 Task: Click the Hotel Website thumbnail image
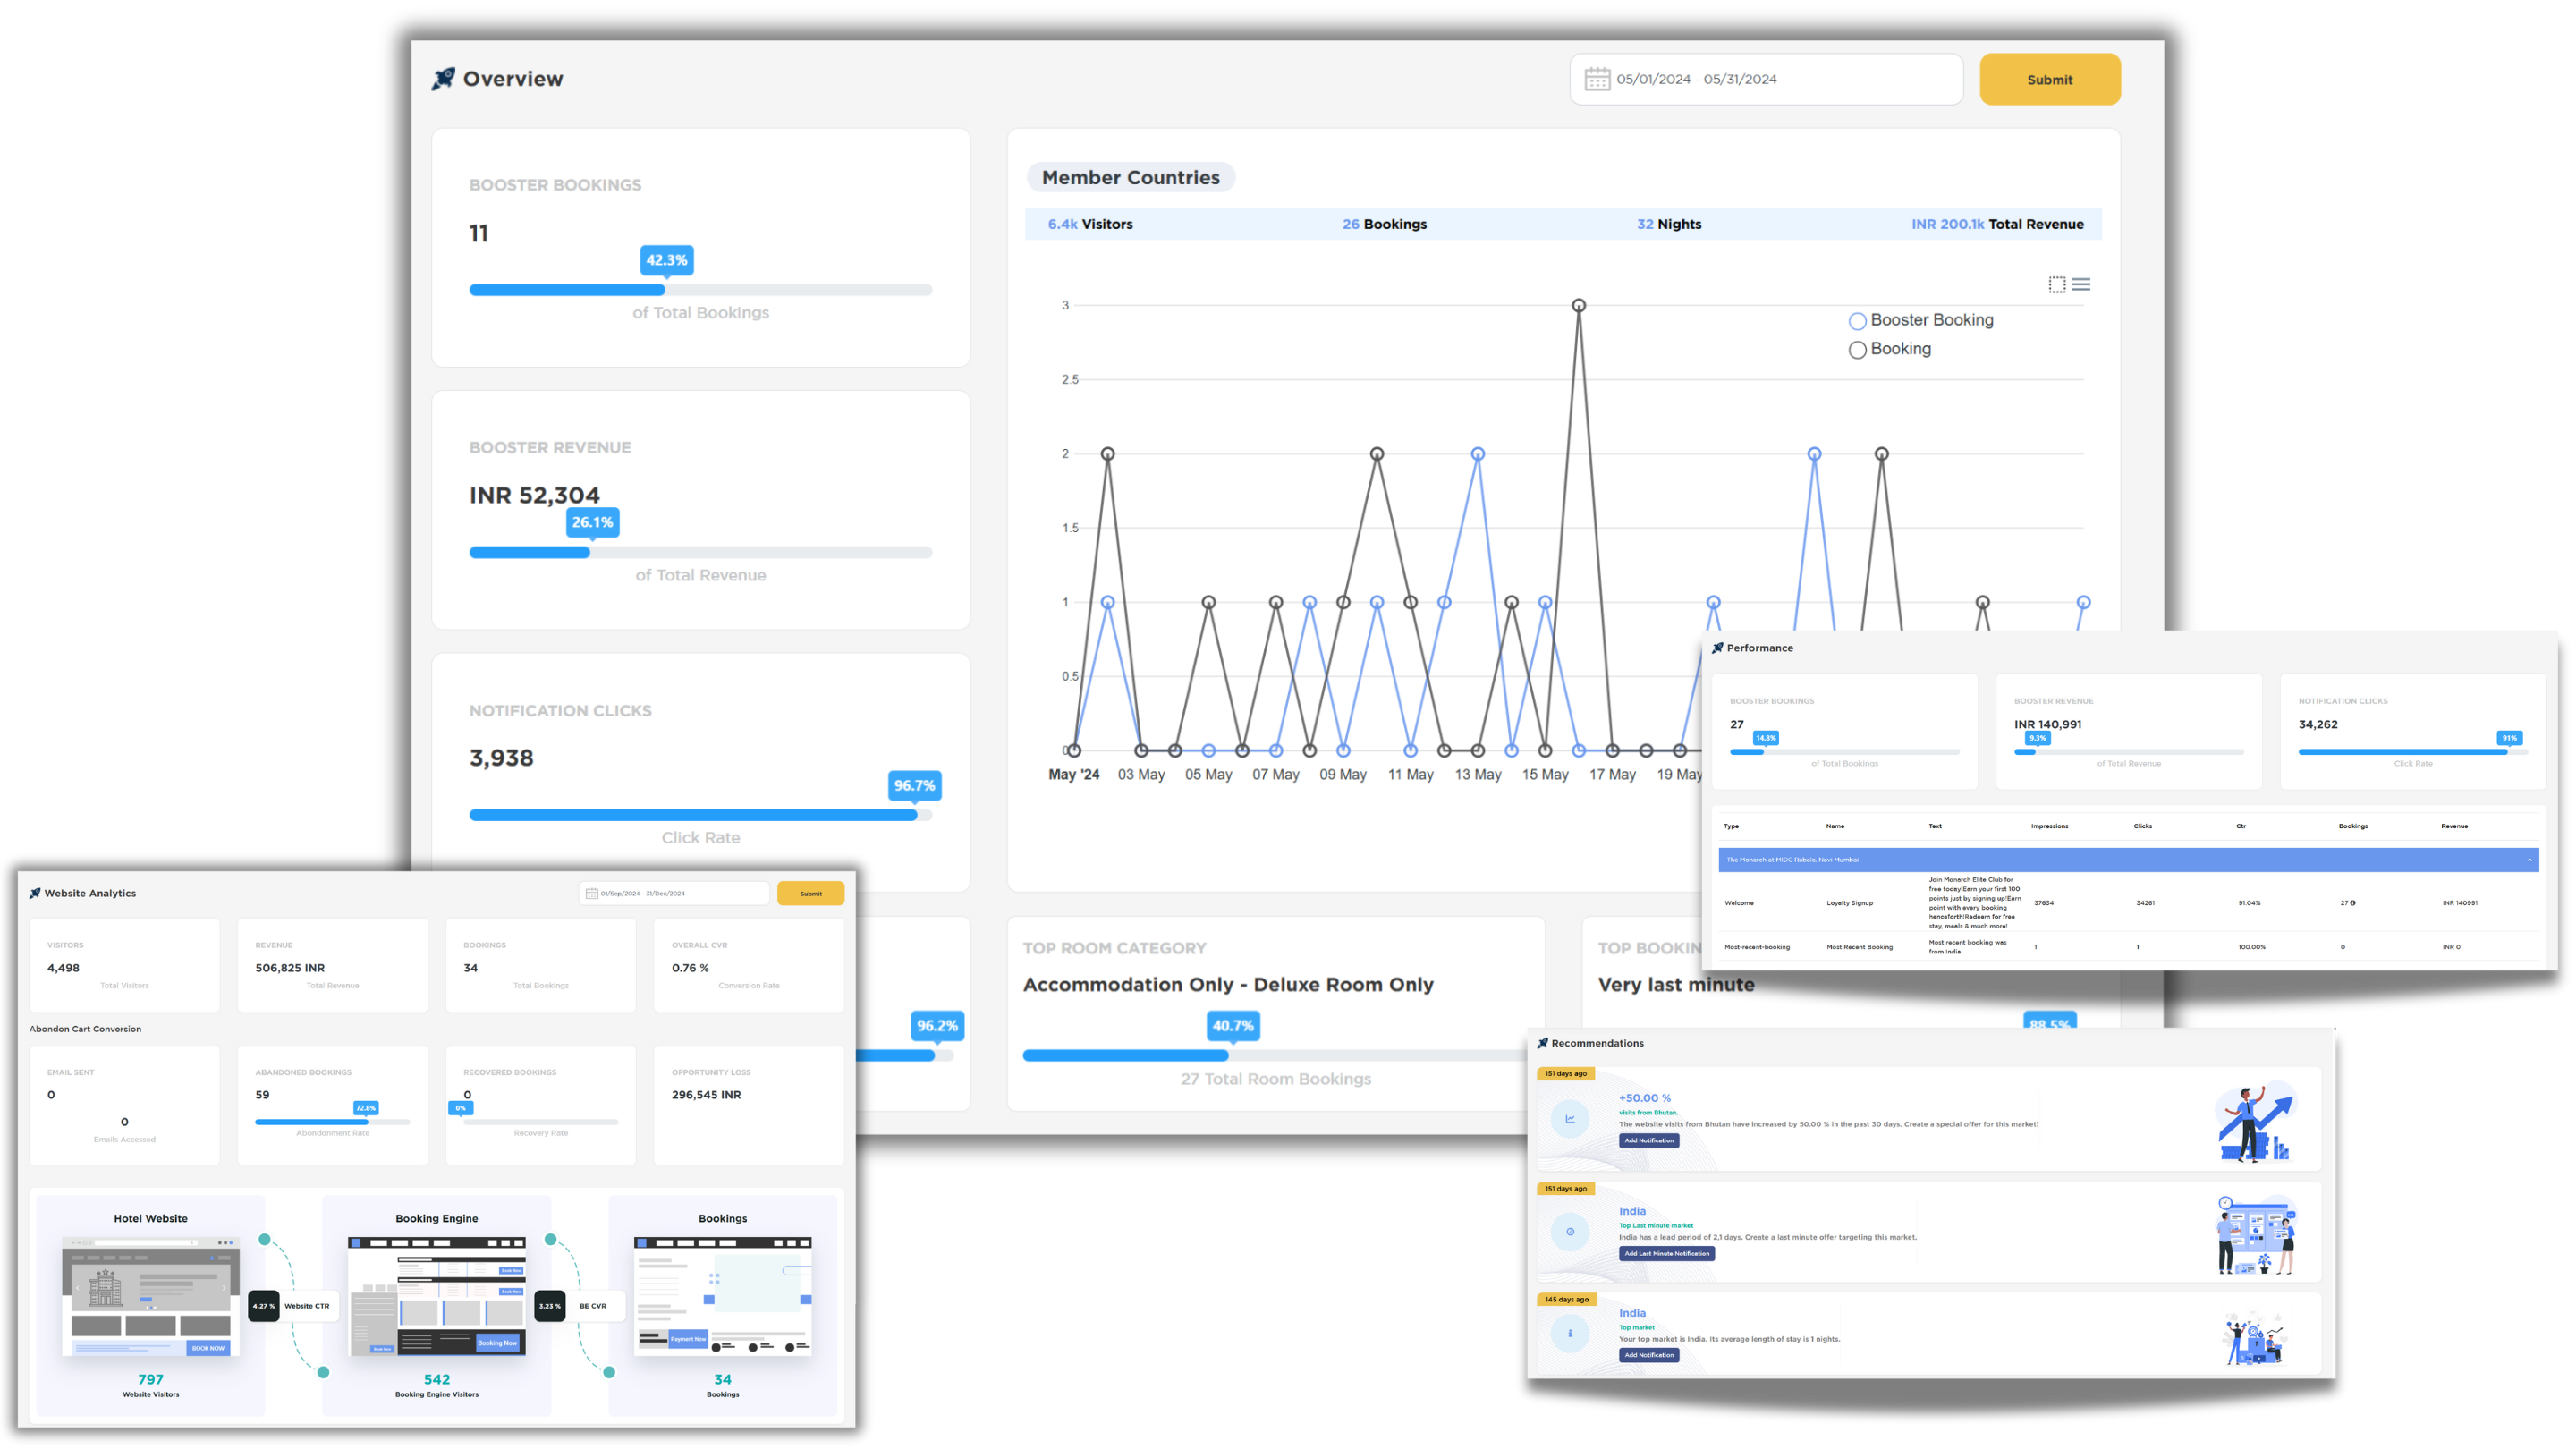(151, 1297)
